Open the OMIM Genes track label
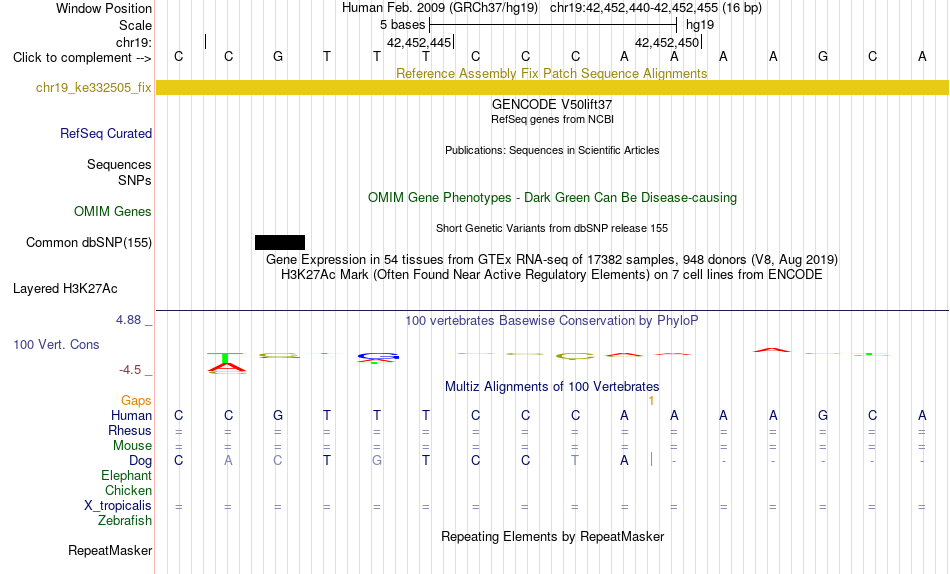 [x=113, y=212]
